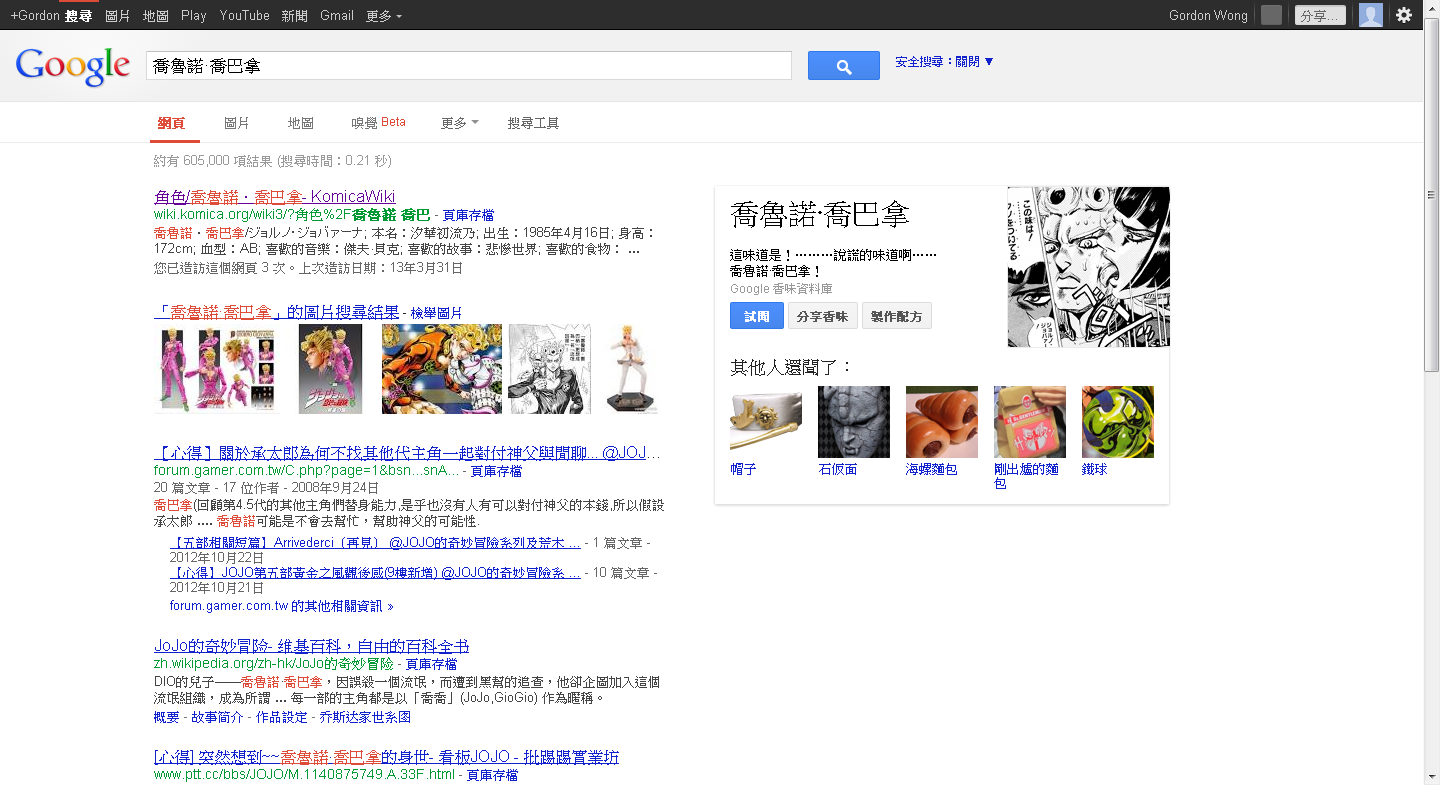Click the 製作配方 make recipe button
The height and width of the screenshot is (785, 1440).
pos(897,316)
